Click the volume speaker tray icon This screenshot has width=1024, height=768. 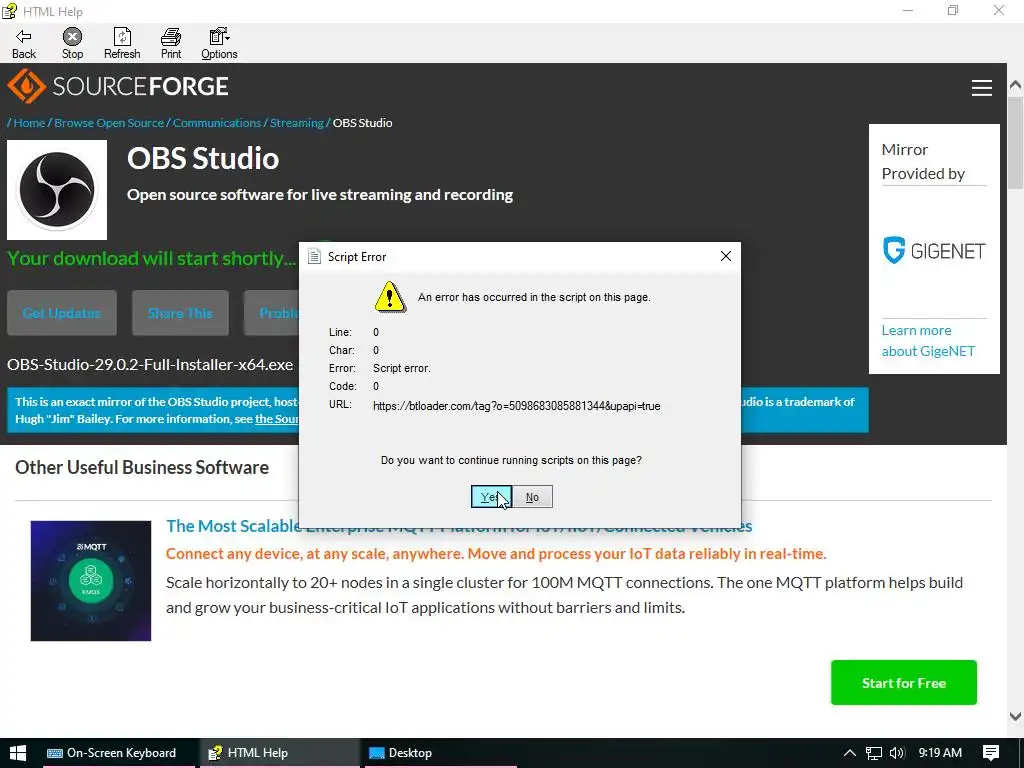[897, 753]
